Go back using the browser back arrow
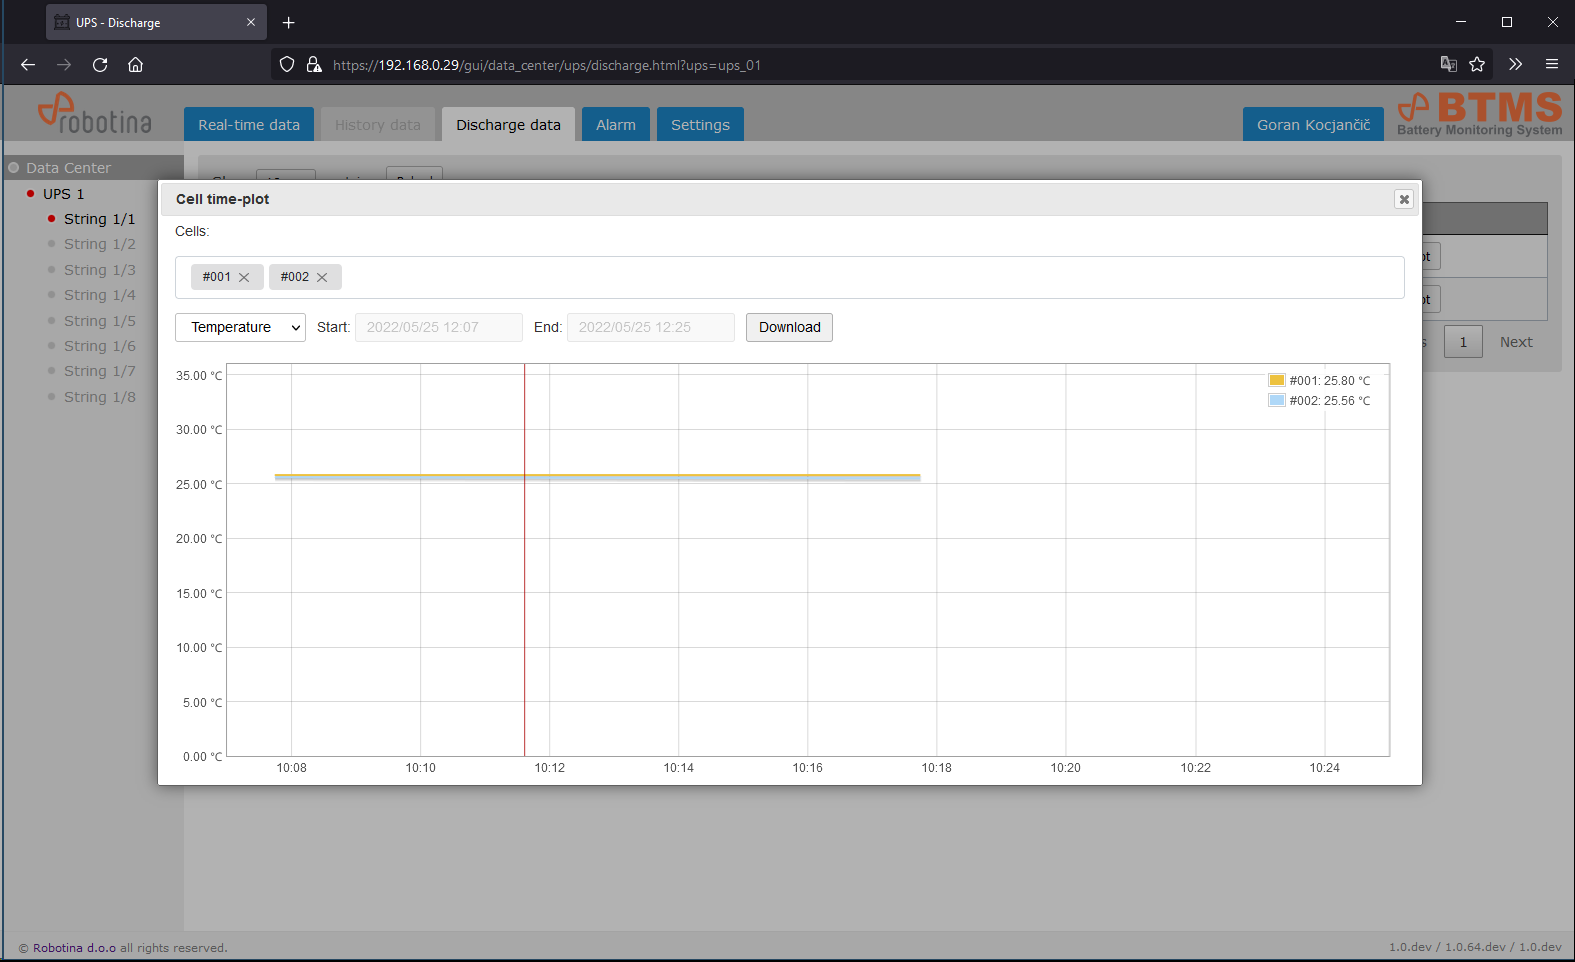Viewport: 1575px width, 962px height. pos(28,65)
